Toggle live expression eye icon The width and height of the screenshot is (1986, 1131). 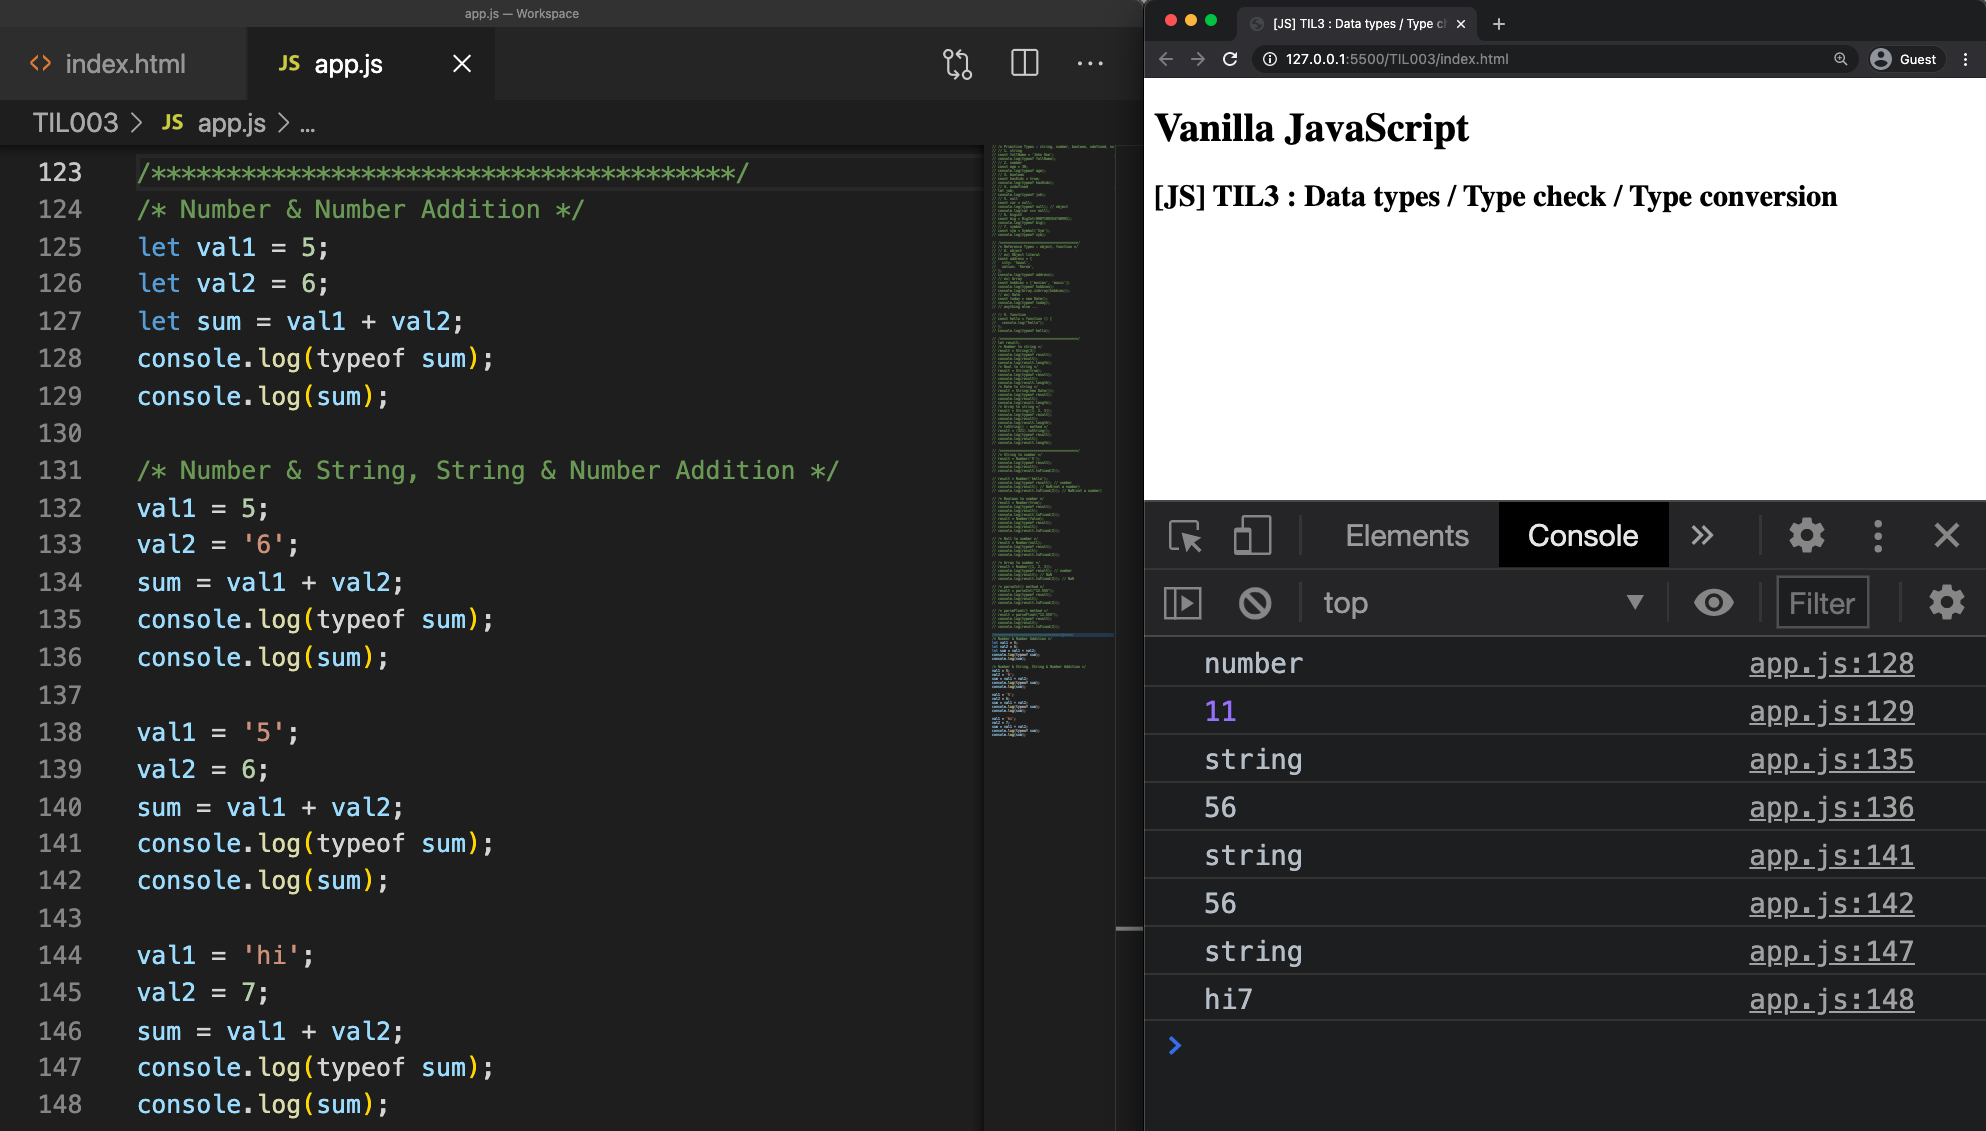[1713, 603]
